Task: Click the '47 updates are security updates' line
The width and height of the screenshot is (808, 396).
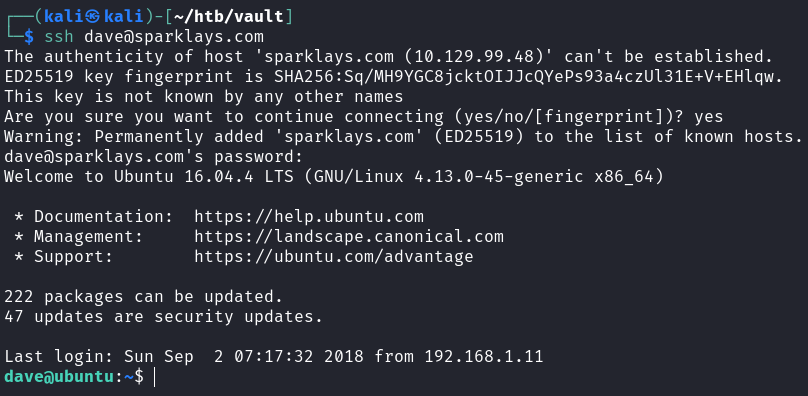Action: 163,317
